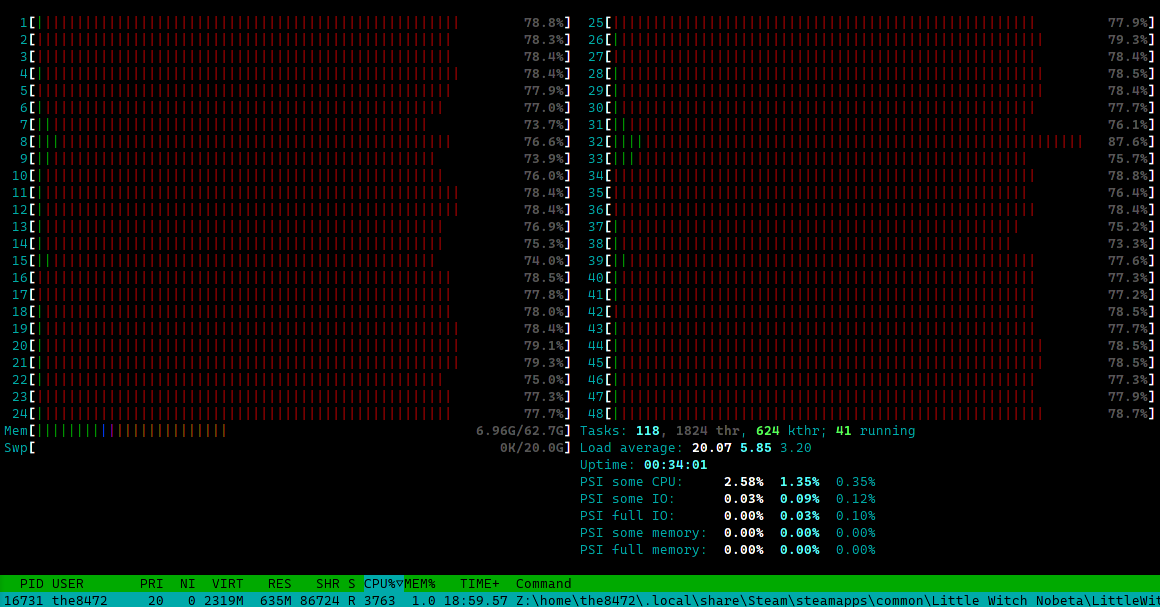Viewport: 1160px width, 607px height.
Task: Toggle CPU% sort order header
Action: [383, 584]
